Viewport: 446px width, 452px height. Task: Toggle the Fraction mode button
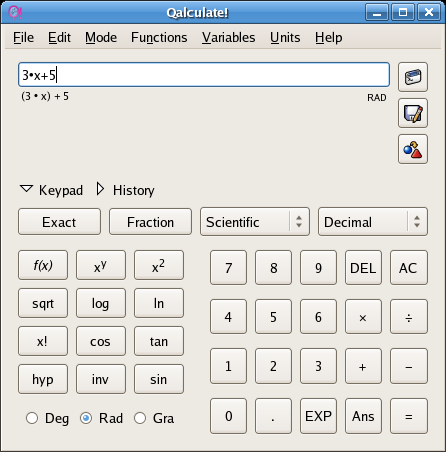coord(150,222)
